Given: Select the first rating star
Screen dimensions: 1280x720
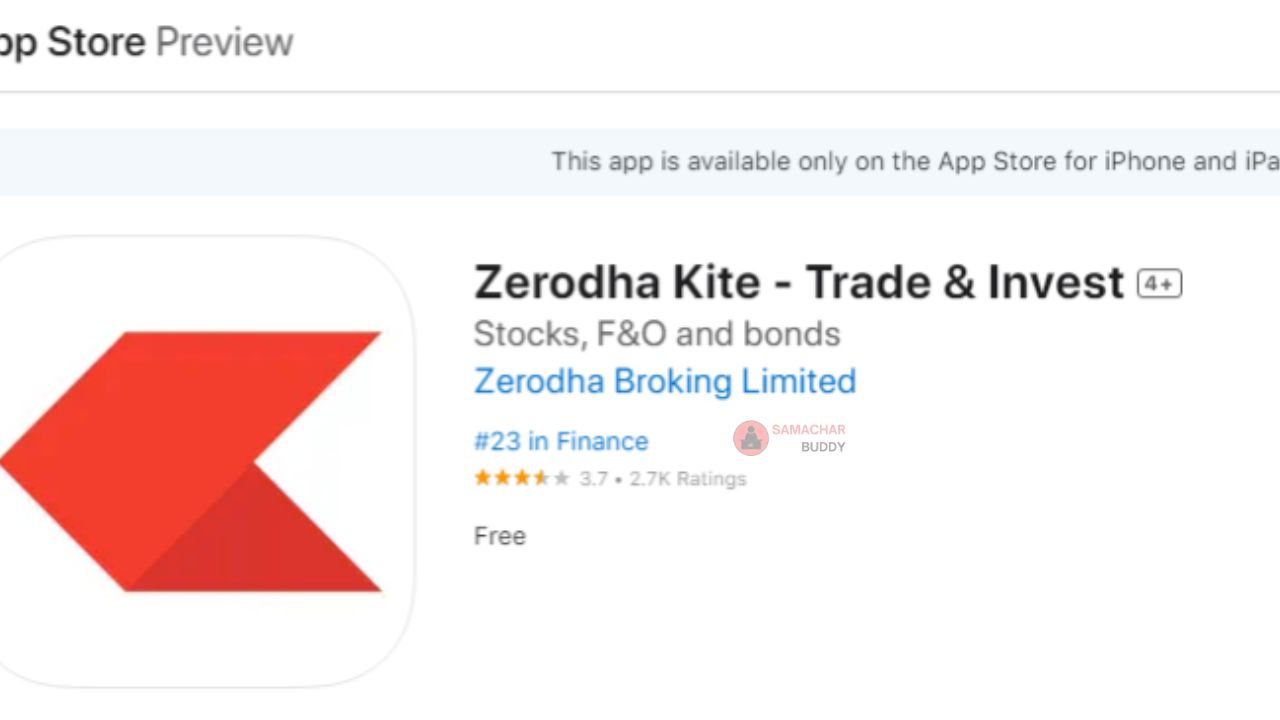Looking at the screenshot, I should point(481,478).
